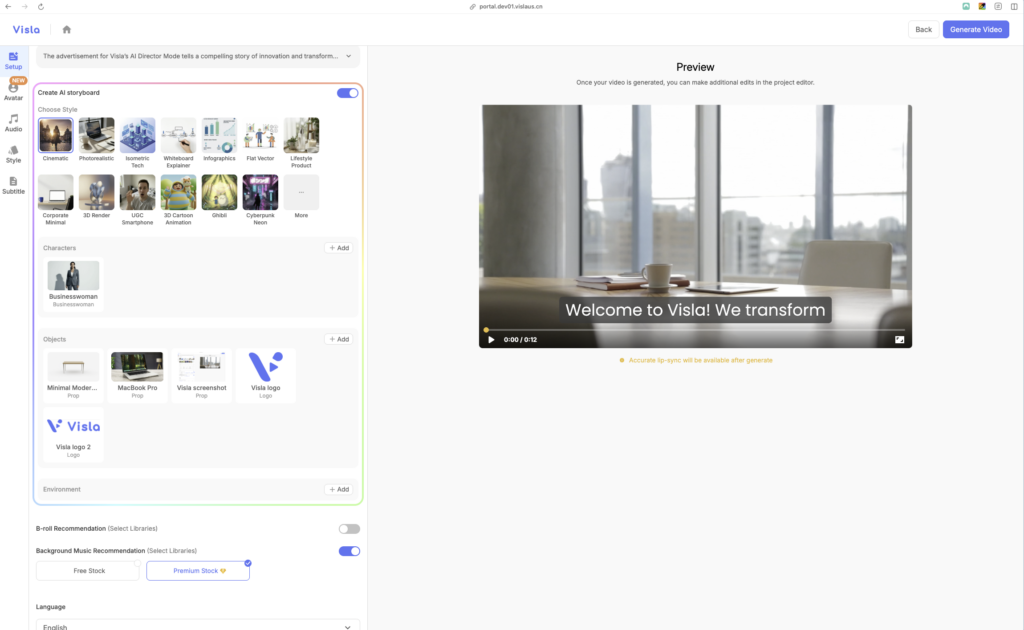The height and width of the screenshot is (630, 1024).
Task: Add a new character
Action: 339,248
